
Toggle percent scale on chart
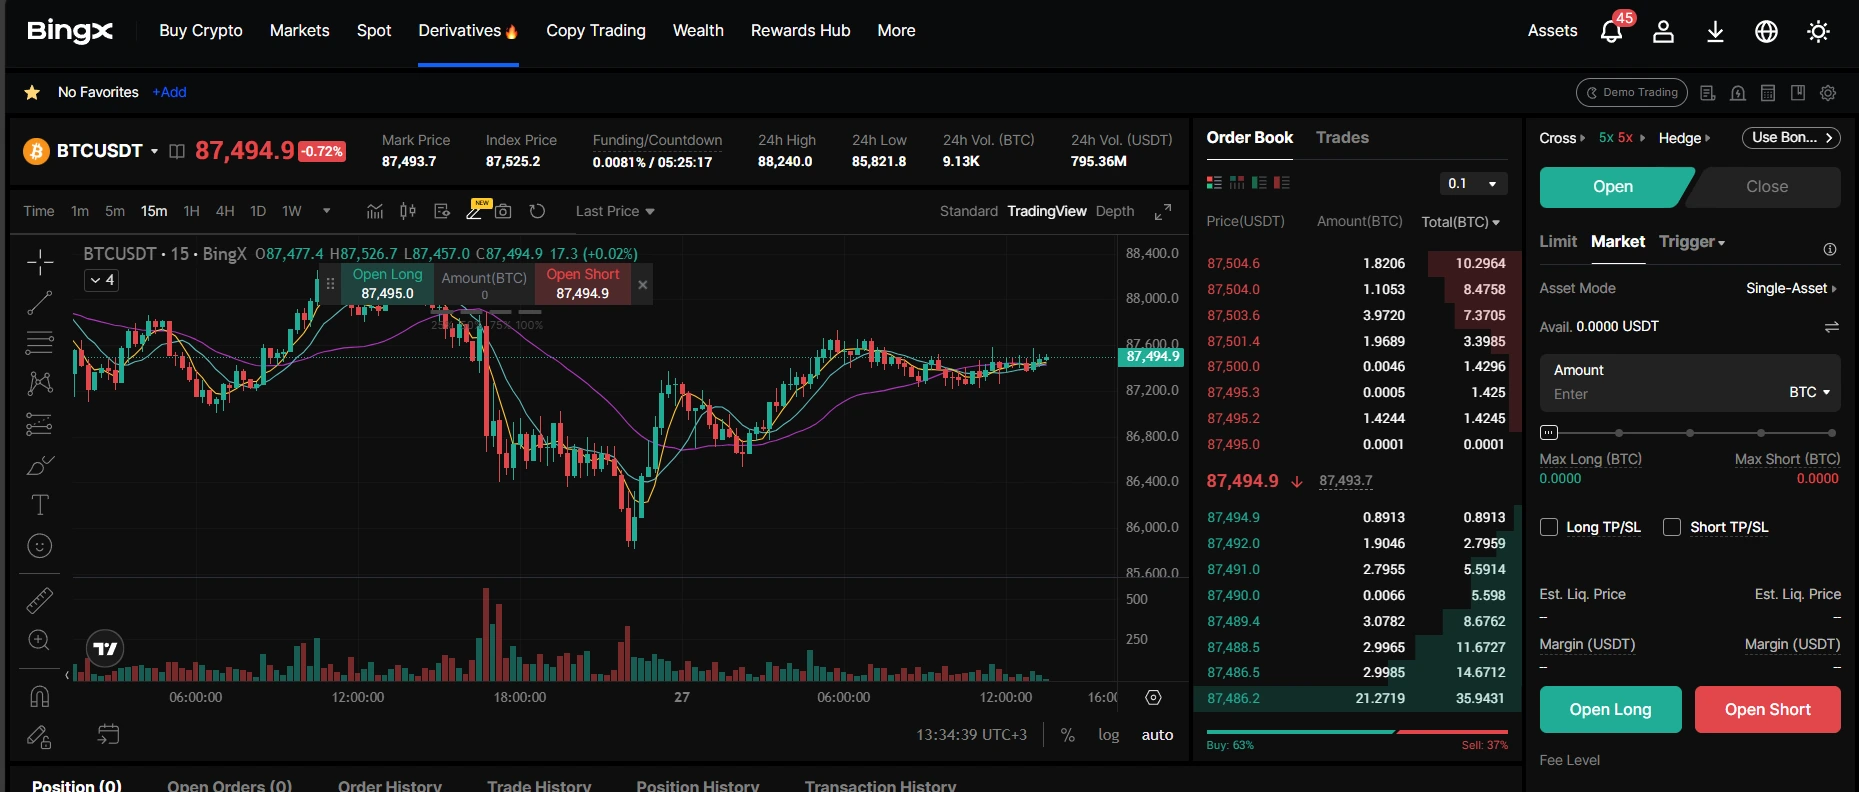pyautogui.click(x=1068, y=735)
